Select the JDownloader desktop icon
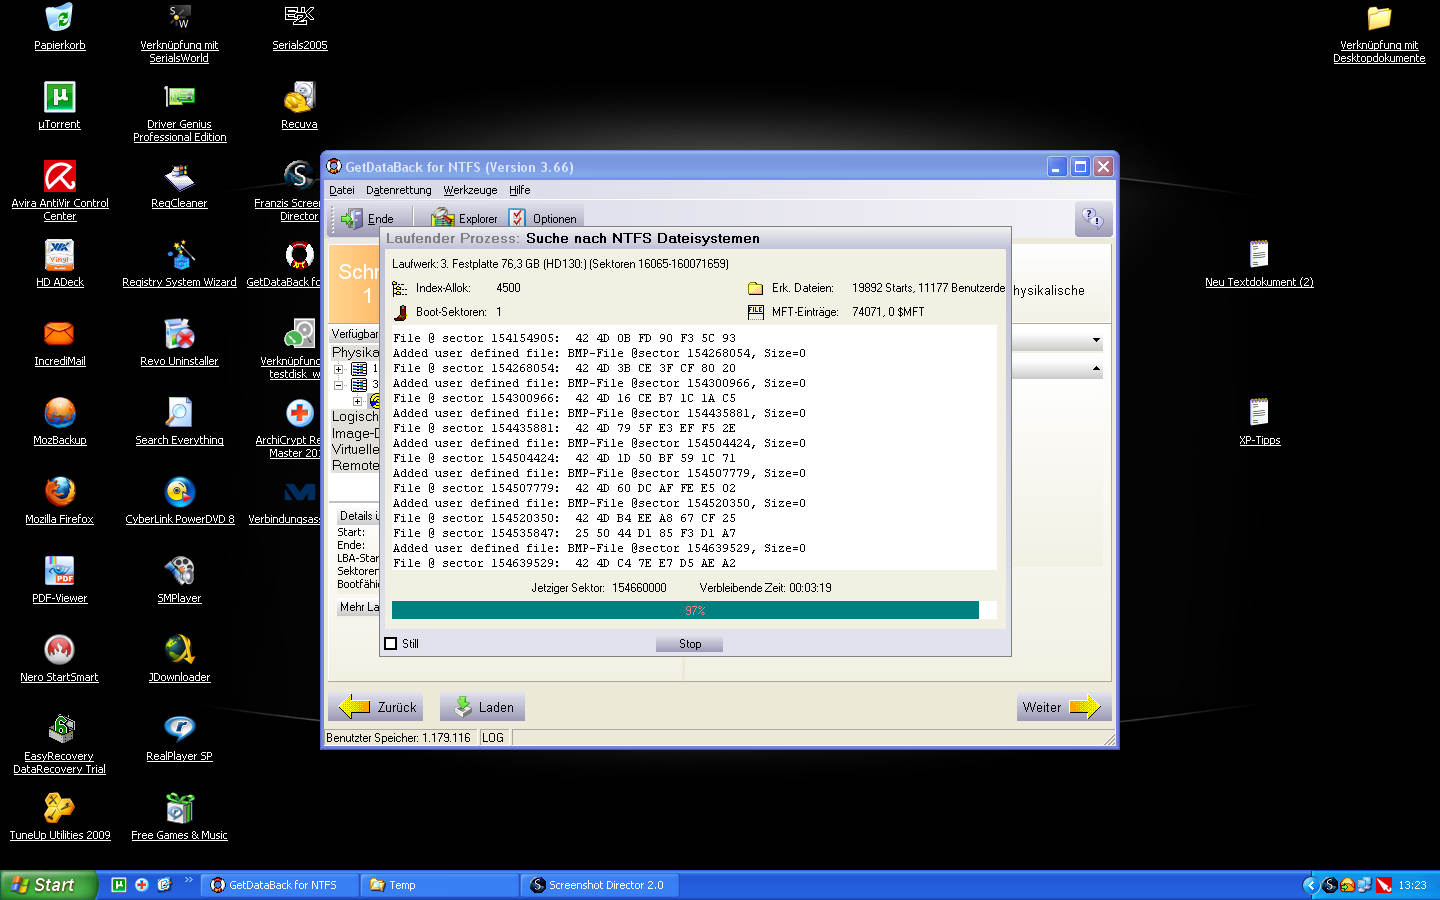Image resolution: width=1440 pixels, height=900 pixels. [x=180, y=650]
